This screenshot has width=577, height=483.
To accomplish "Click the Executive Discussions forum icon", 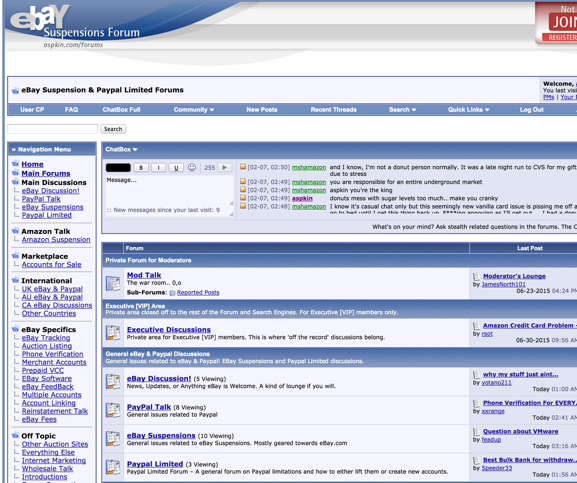I will [113, 333].
